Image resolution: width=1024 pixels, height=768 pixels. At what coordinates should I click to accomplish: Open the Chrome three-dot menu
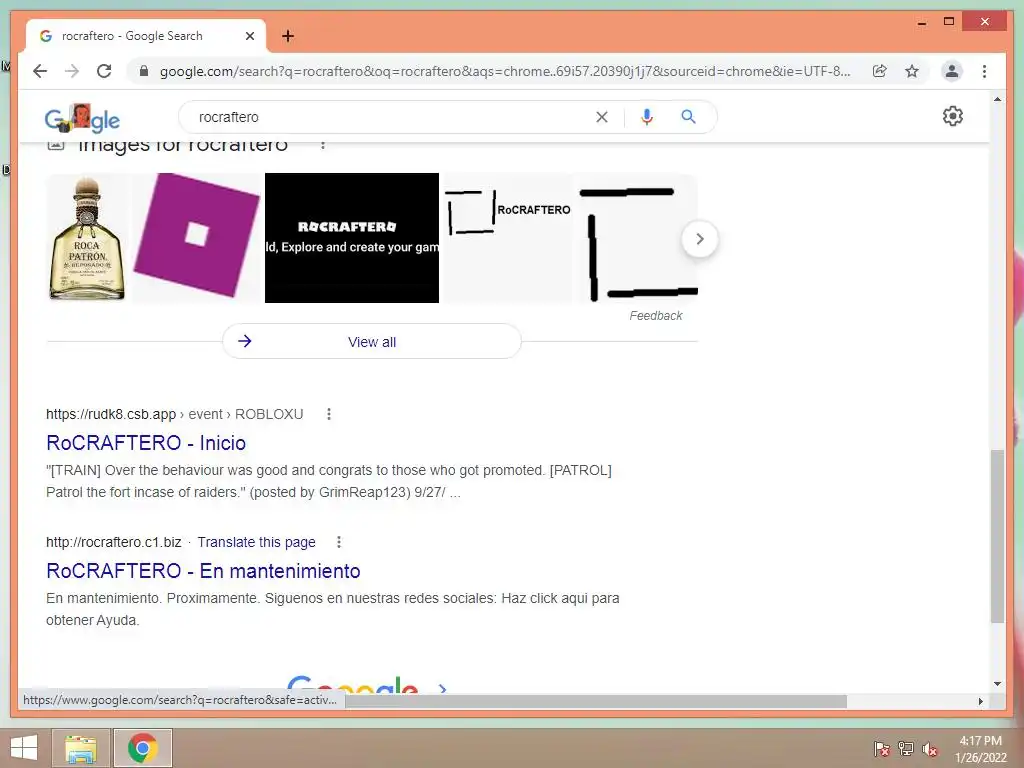coord(984,71)
